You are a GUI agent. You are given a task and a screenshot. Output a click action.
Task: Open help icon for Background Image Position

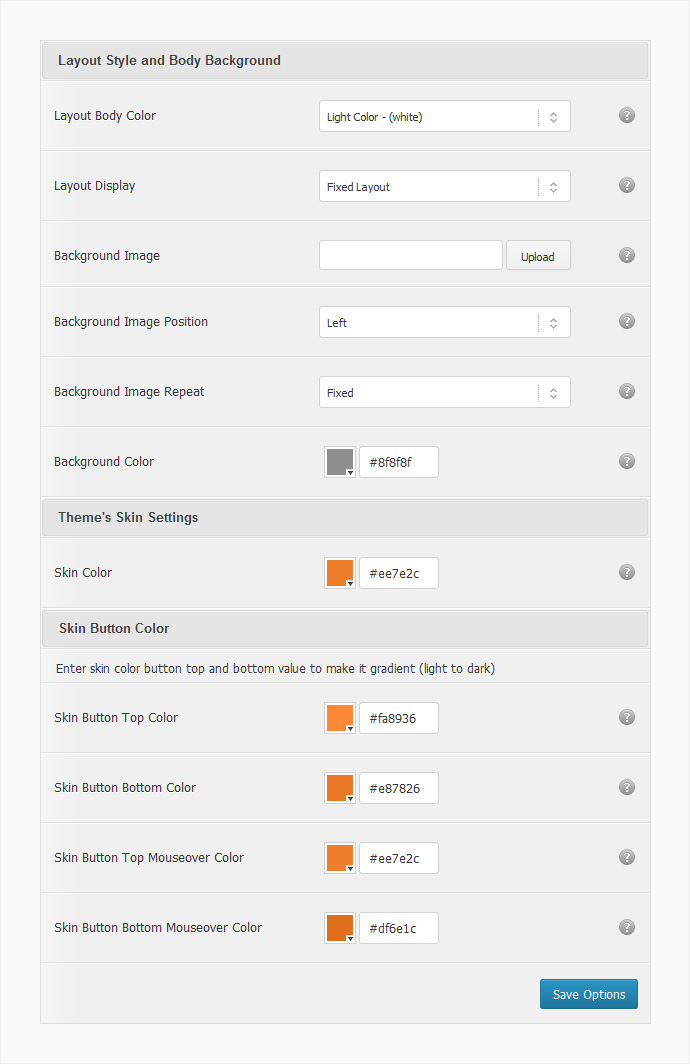(x=627, y=321)
